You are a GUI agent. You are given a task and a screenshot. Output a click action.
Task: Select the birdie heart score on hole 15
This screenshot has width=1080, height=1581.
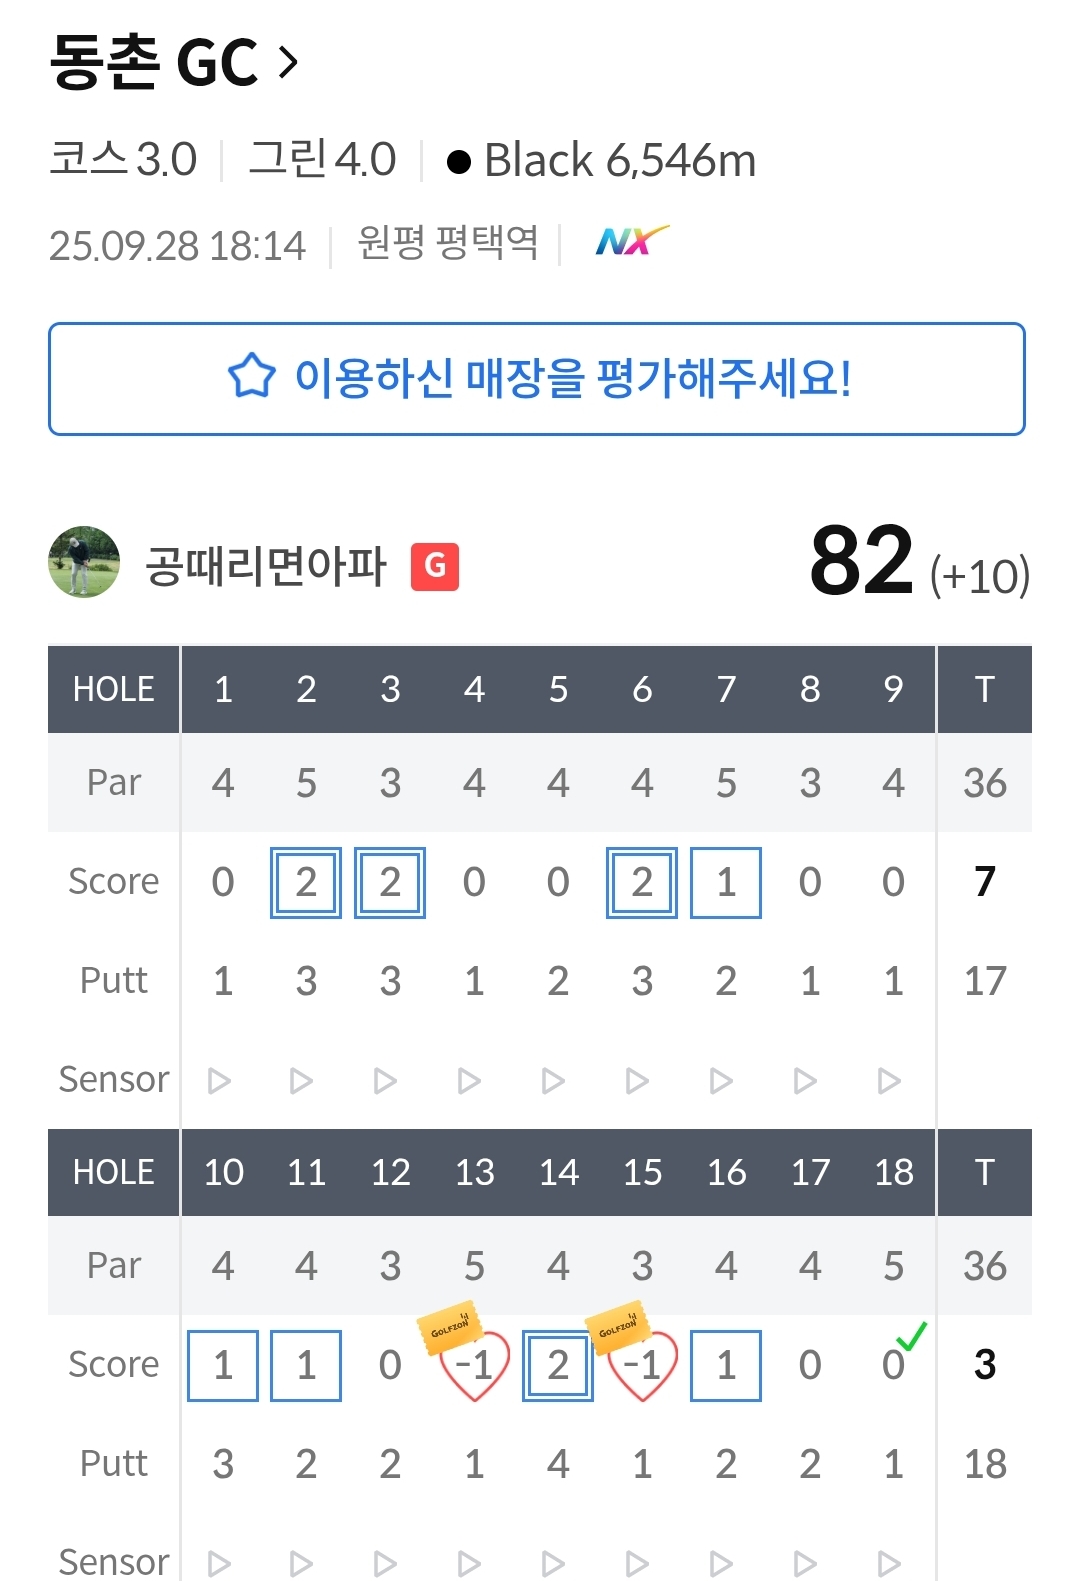point(644,1366)
